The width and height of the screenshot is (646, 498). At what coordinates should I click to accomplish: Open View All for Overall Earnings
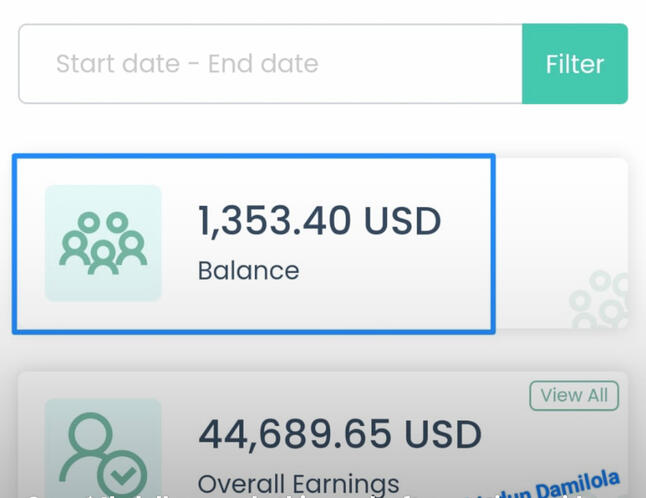[574, 395]
